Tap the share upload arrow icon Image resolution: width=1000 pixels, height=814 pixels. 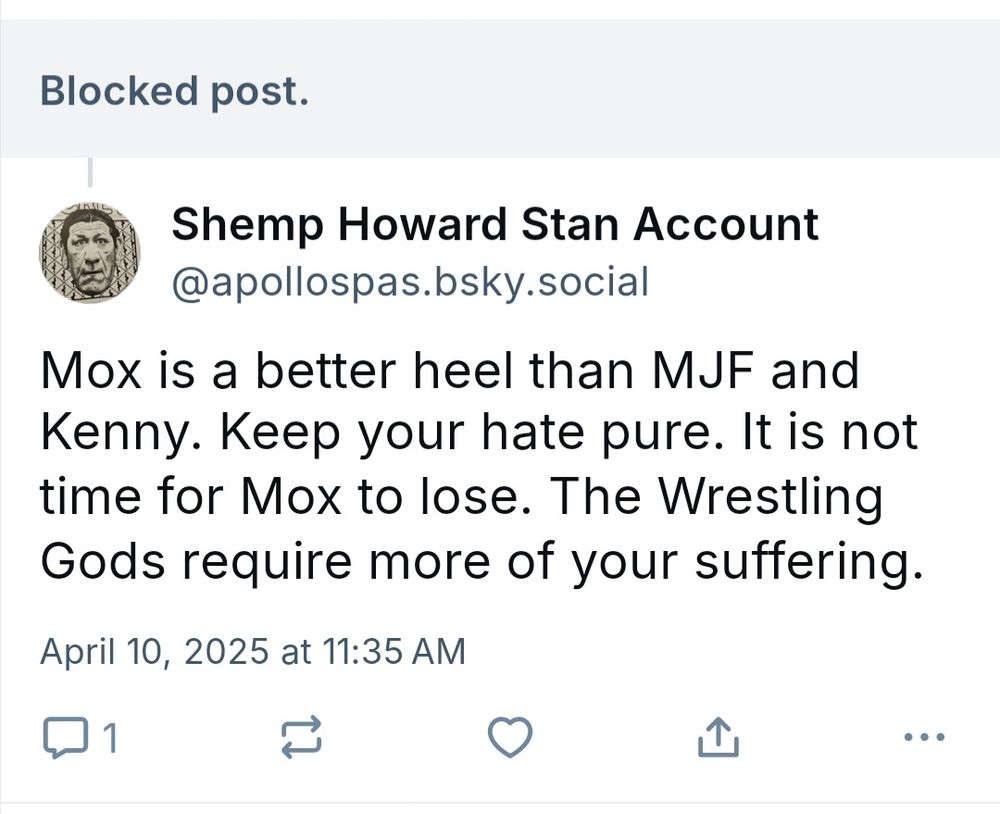pyautogui.click(x=717, y=739)
